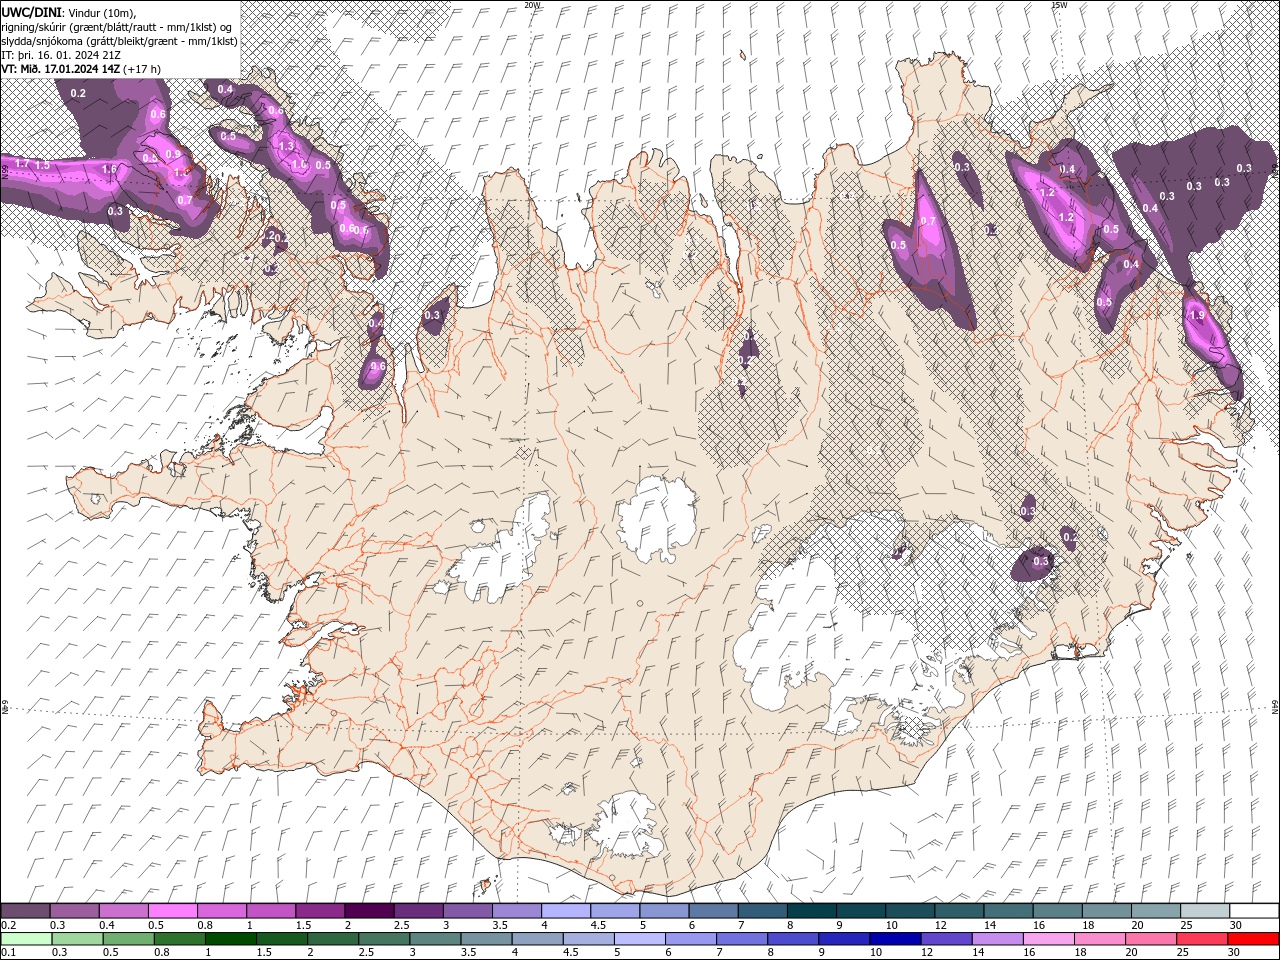Click the 15W longitude label at the top
Screen dimensions: 1280x960
pos(1059,5)
